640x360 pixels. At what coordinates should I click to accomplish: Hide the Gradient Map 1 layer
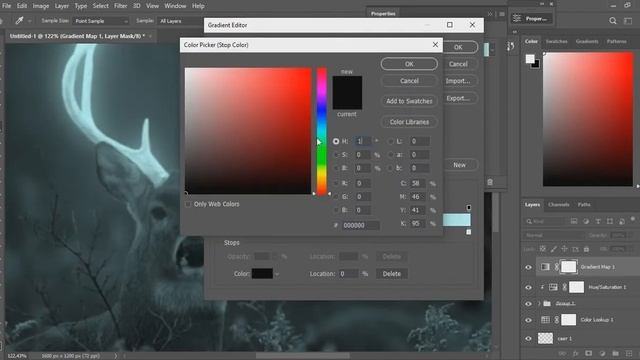pyautogui.click(x=529, y=267)
